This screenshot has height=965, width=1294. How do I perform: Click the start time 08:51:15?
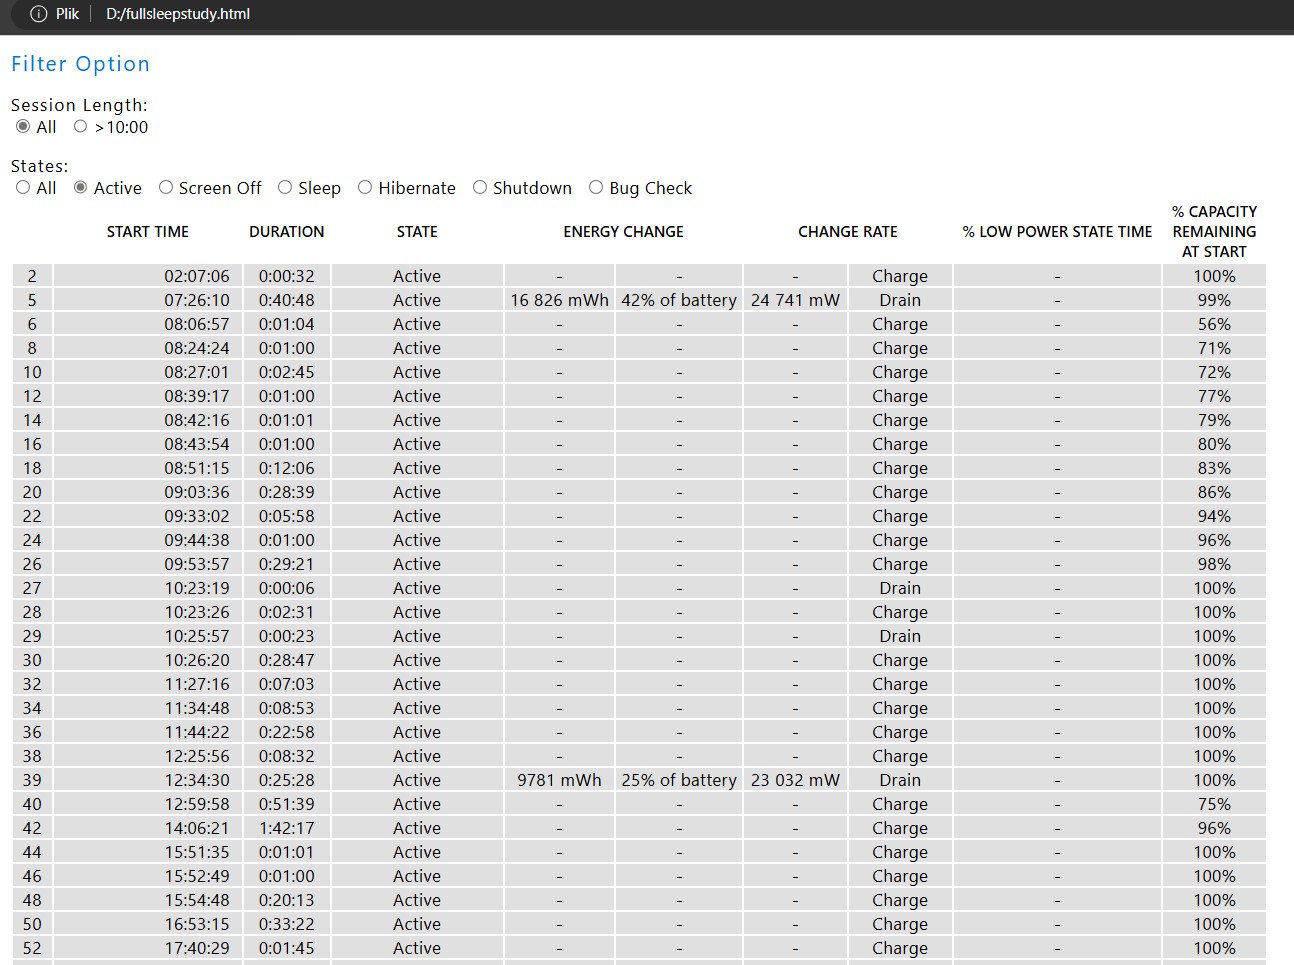[197, 468]
